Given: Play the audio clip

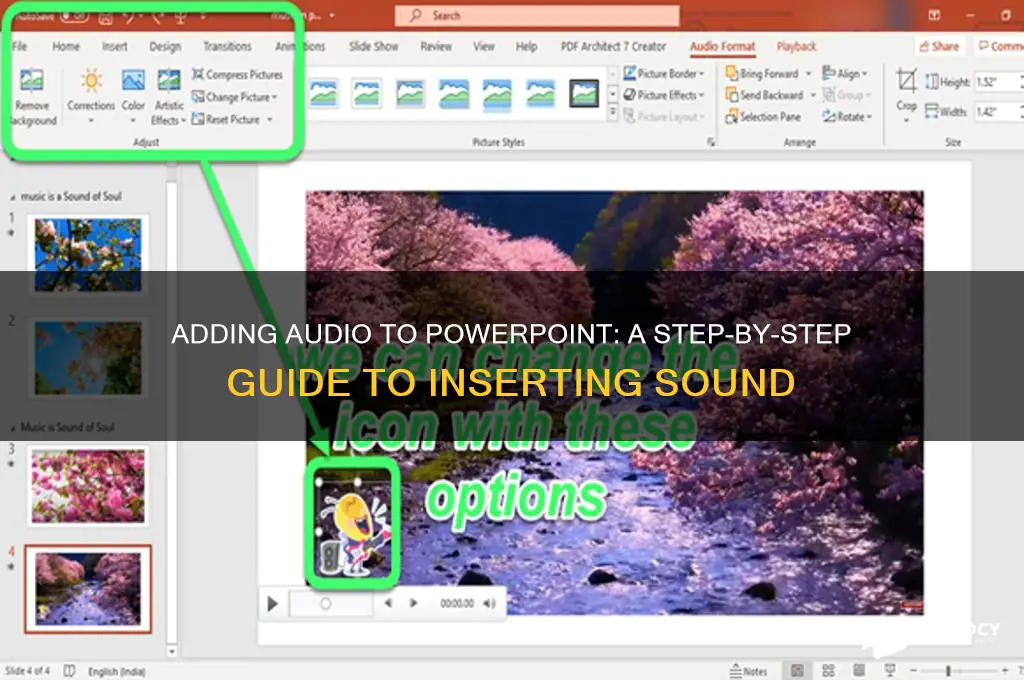Looking at the screenshot, I should pyautogui.click(x=273, y=604).
